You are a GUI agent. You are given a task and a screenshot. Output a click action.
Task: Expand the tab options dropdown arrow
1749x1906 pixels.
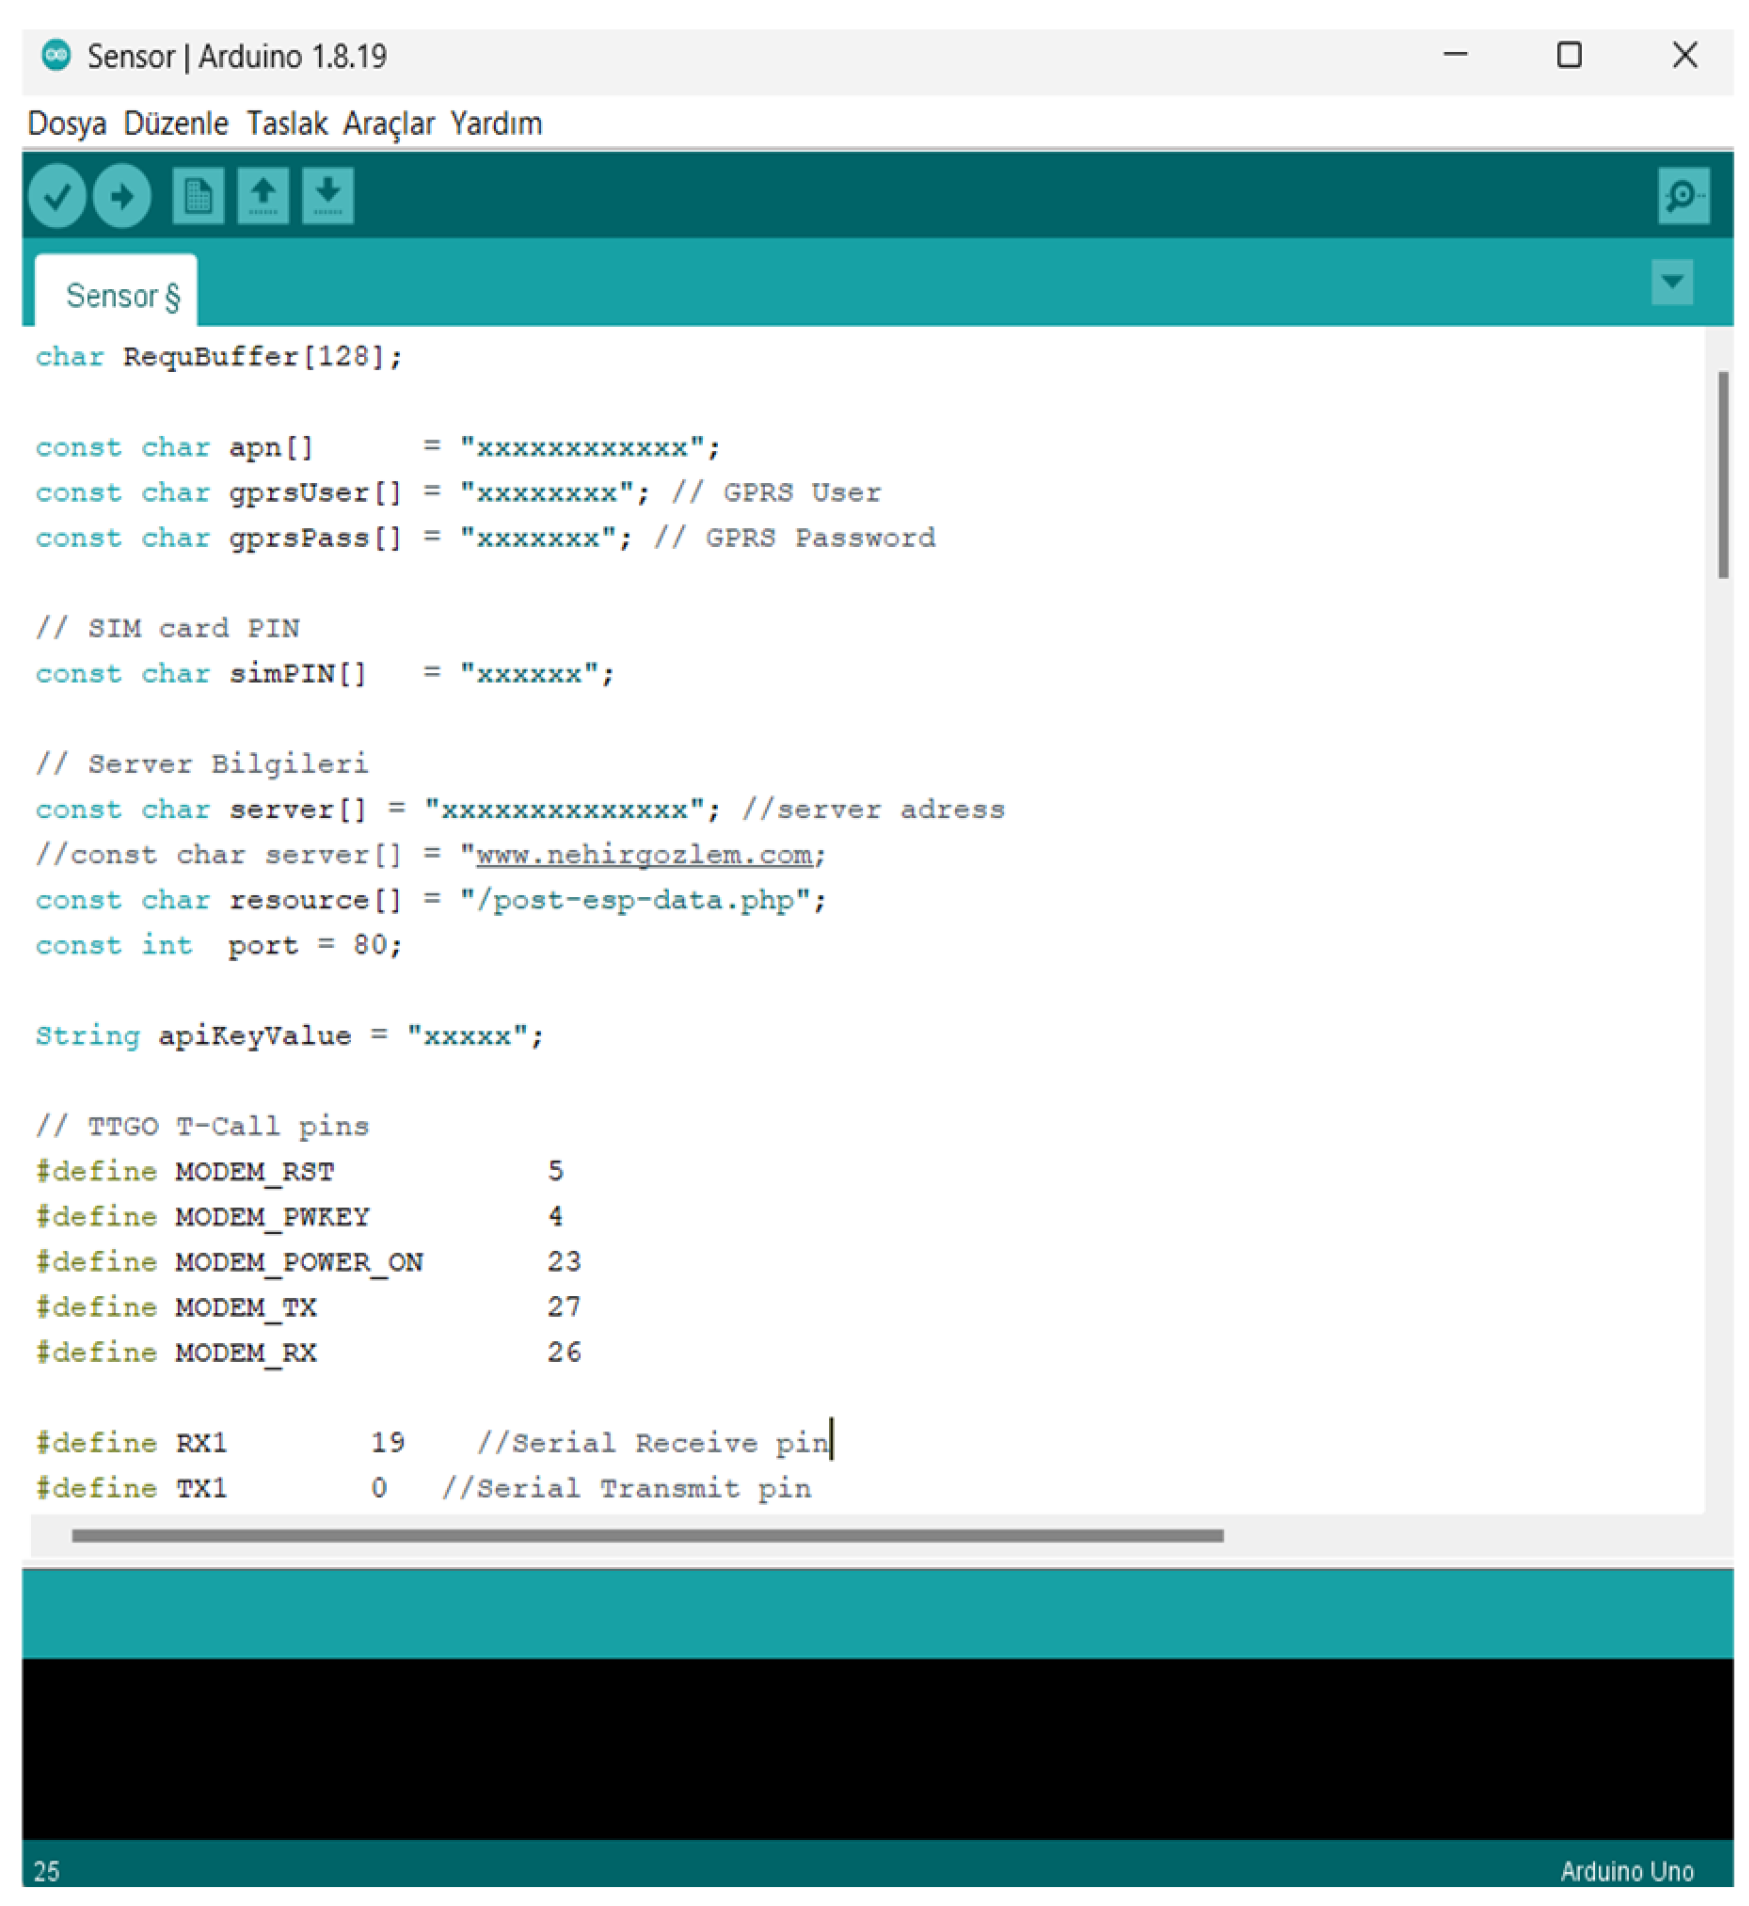1670,282
